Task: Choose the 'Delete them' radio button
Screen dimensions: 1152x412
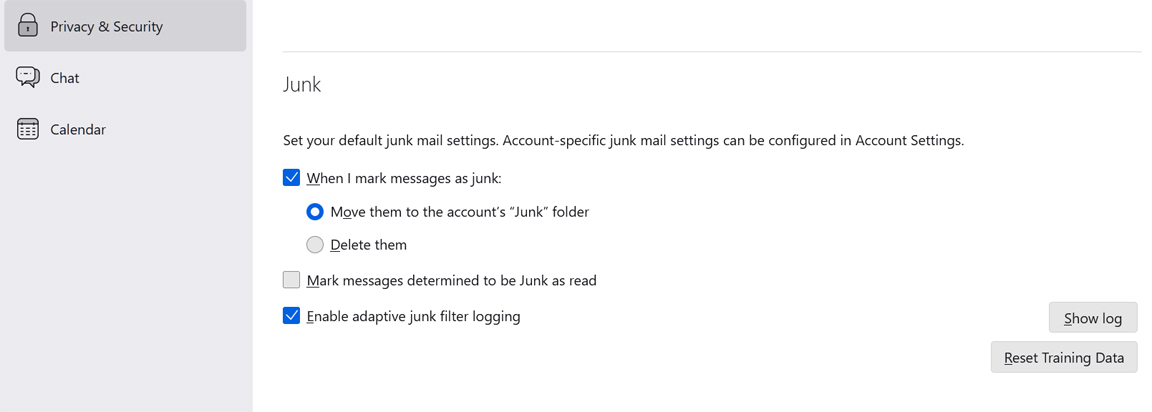Action: 314,245
